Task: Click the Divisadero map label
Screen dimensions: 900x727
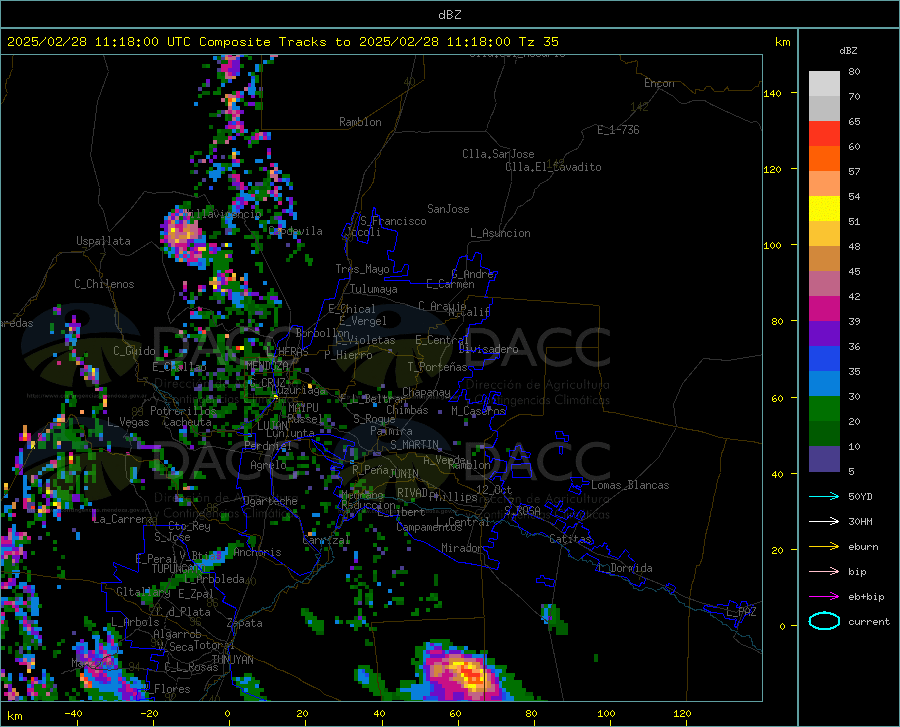Action: coord(488,349)
